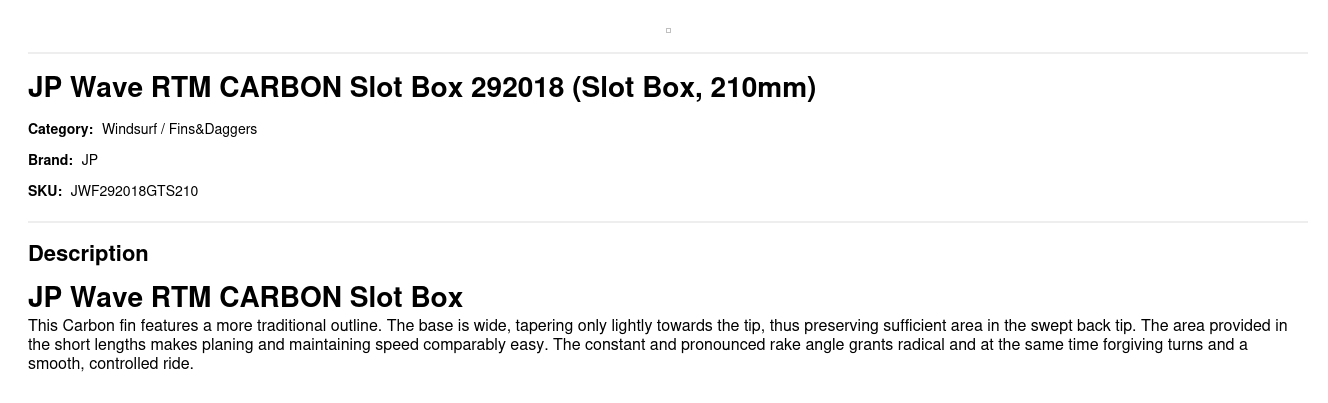Viewport: 1328px width, 403px height.
Task: Select "(Slot Box, 210mm)" in the title
Action: pos(693,88)
